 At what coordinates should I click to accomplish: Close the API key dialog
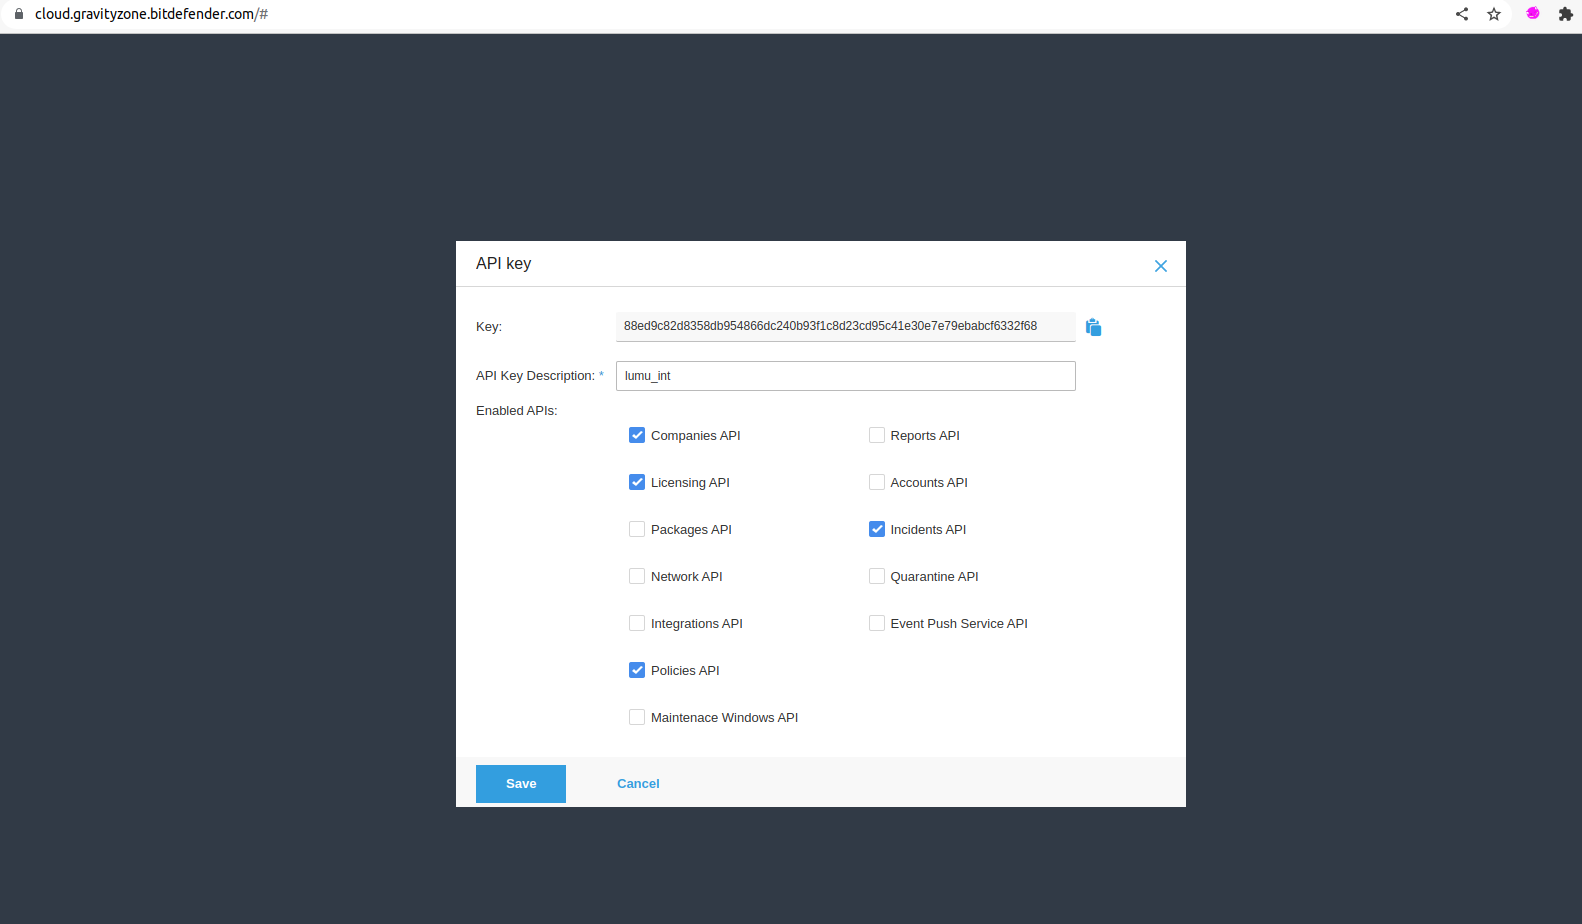tap(1160, 266)
